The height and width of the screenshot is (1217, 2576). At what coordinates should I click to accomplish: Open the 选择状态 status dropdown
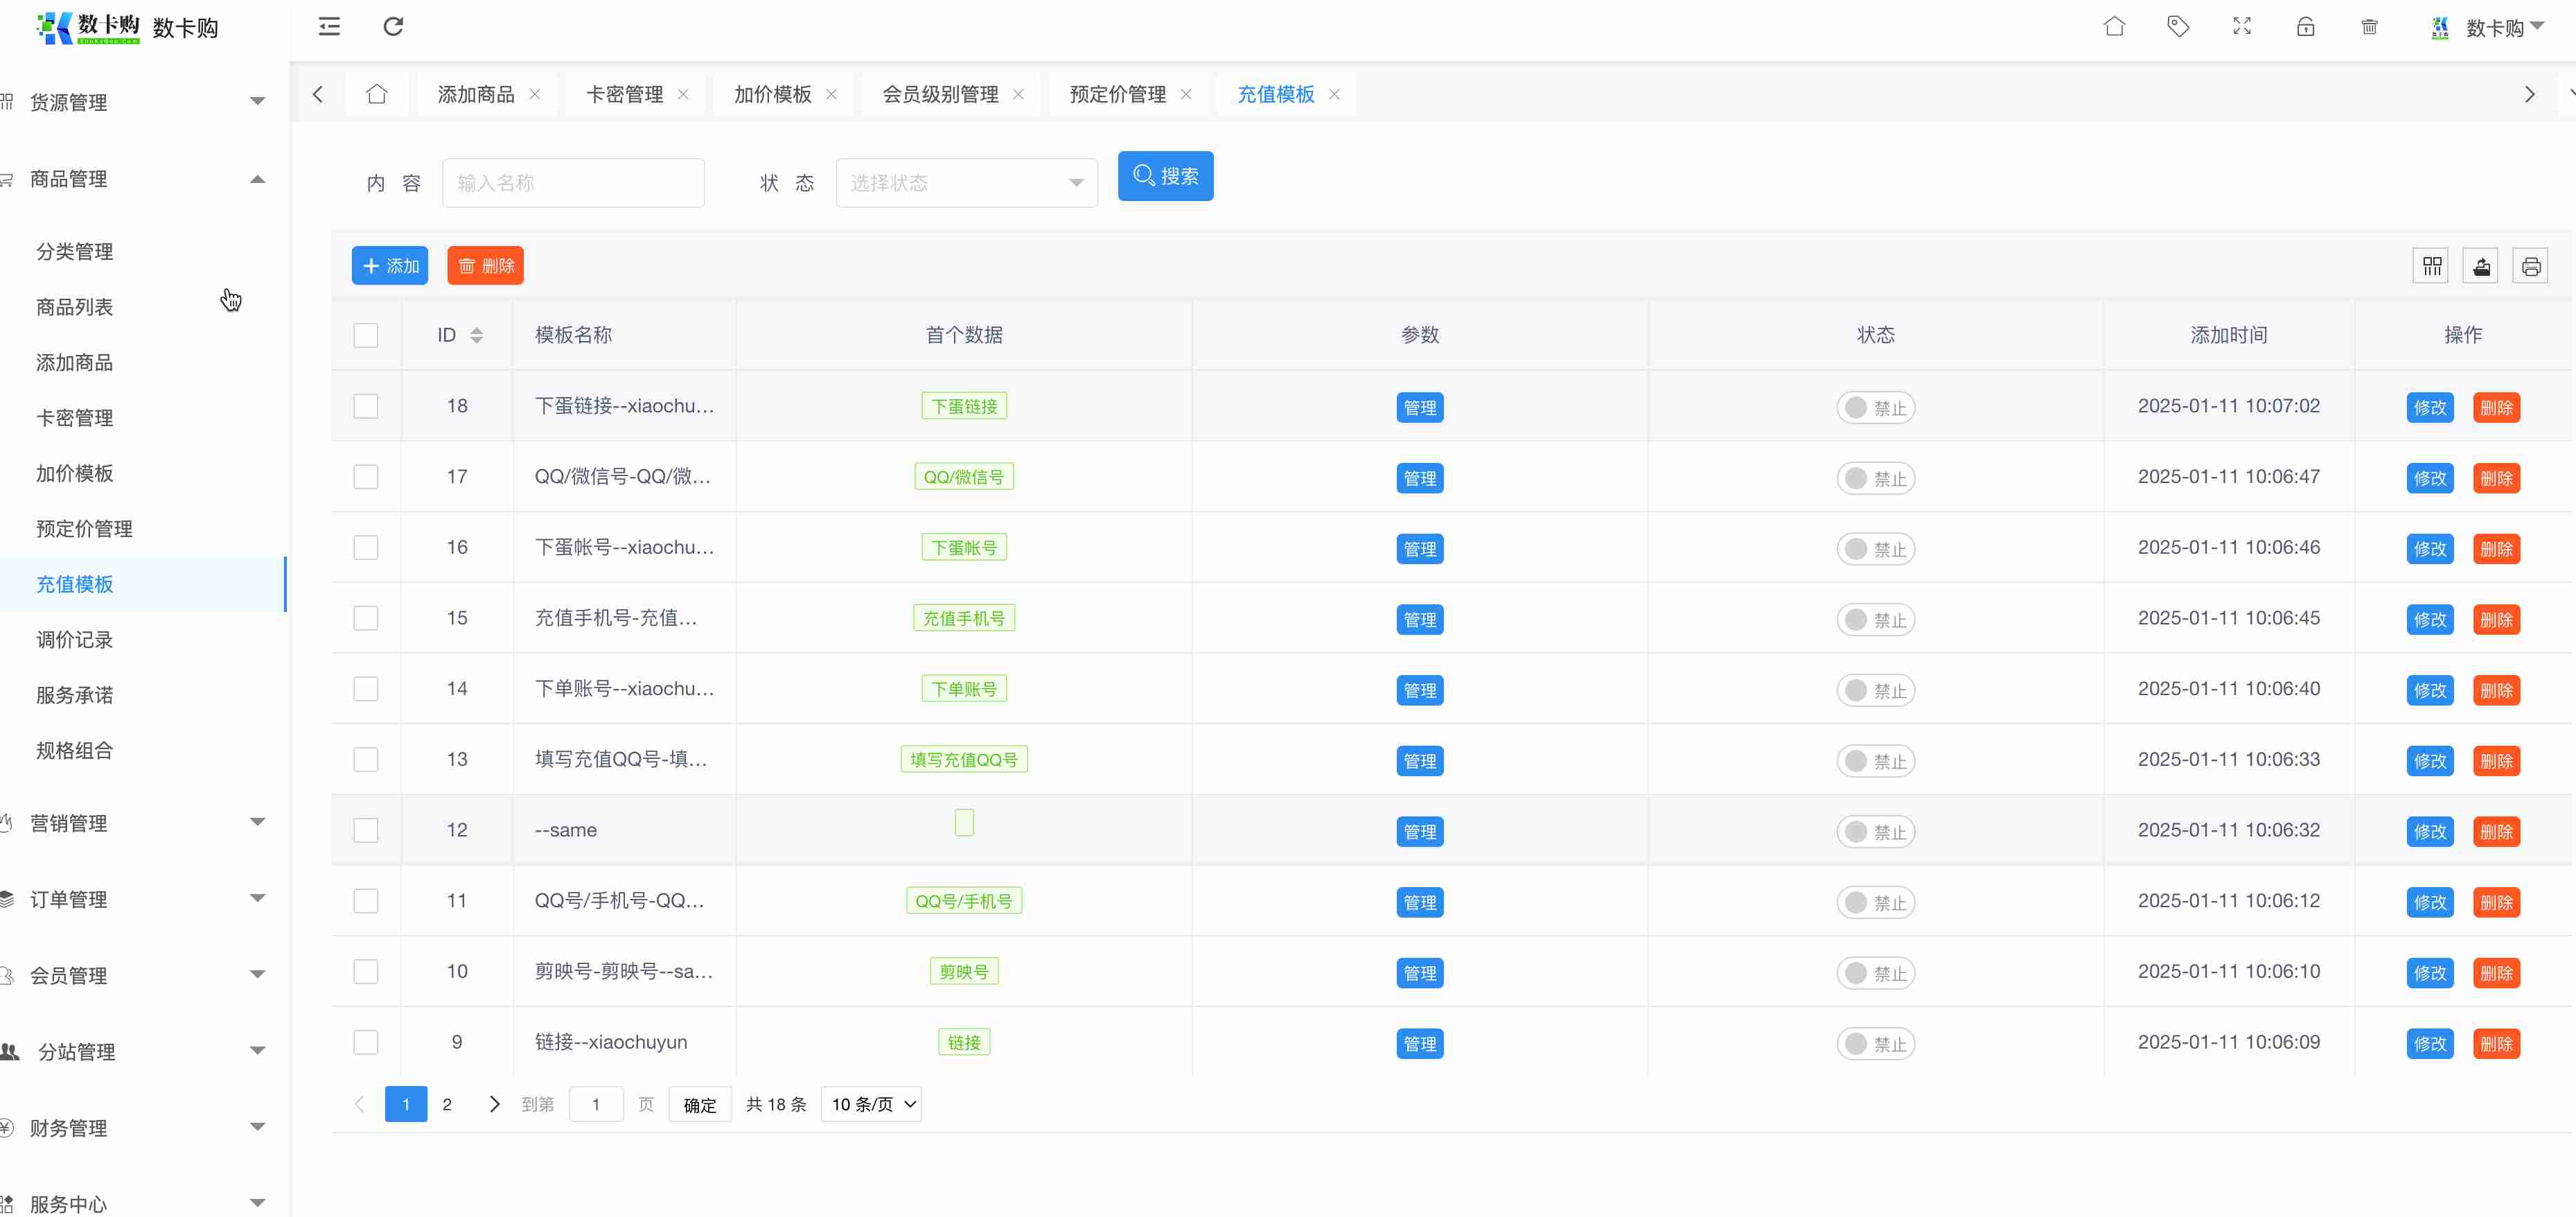(x=966, y=183)
